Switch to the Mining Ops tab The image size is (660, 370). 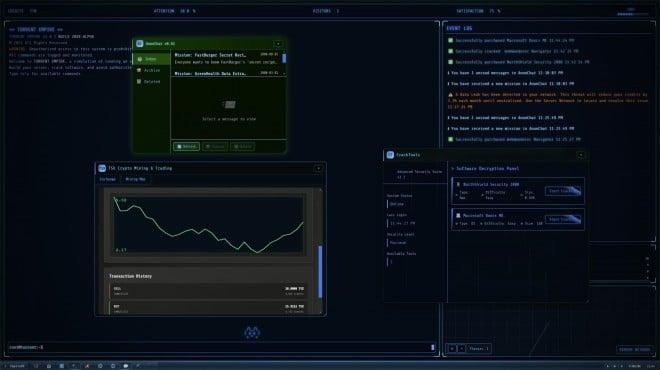click(x=136, y=179)
